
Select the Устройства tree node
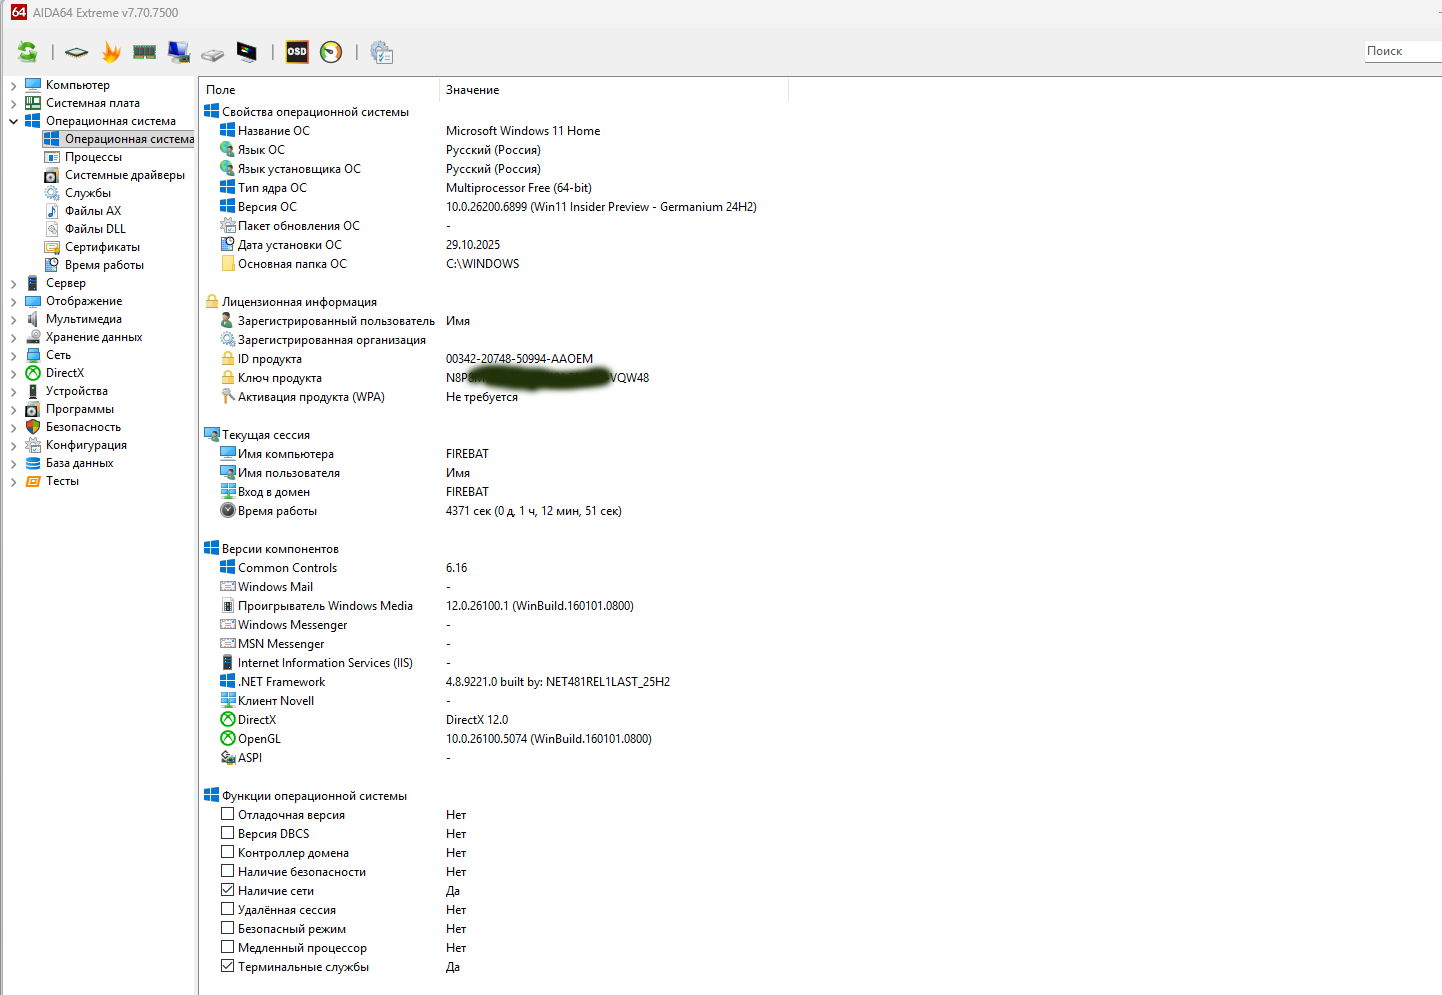[x=77, y=391]
